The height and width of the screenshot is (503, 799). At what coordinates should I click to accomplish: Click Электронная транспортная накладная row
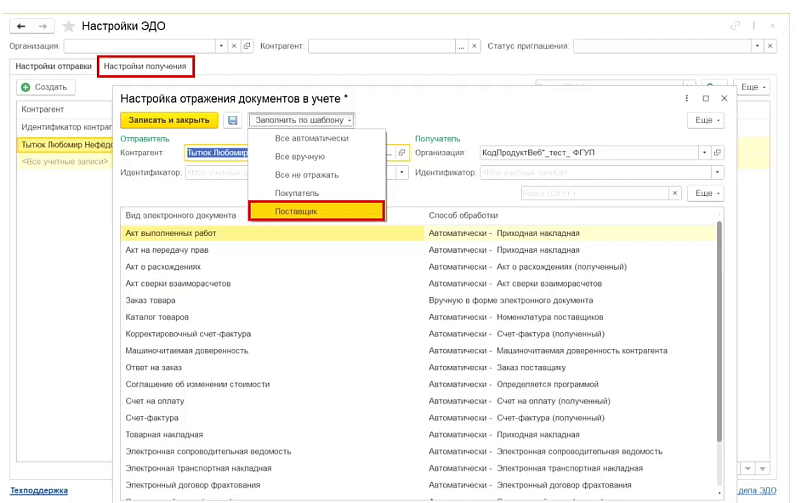pyautogui.click(x=419, y=468)
